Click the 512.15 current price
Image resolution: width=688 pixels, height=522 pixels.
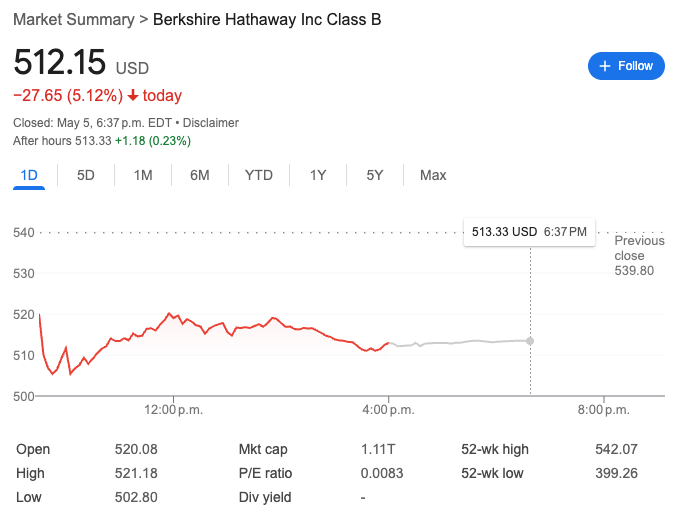pos(60,62)
